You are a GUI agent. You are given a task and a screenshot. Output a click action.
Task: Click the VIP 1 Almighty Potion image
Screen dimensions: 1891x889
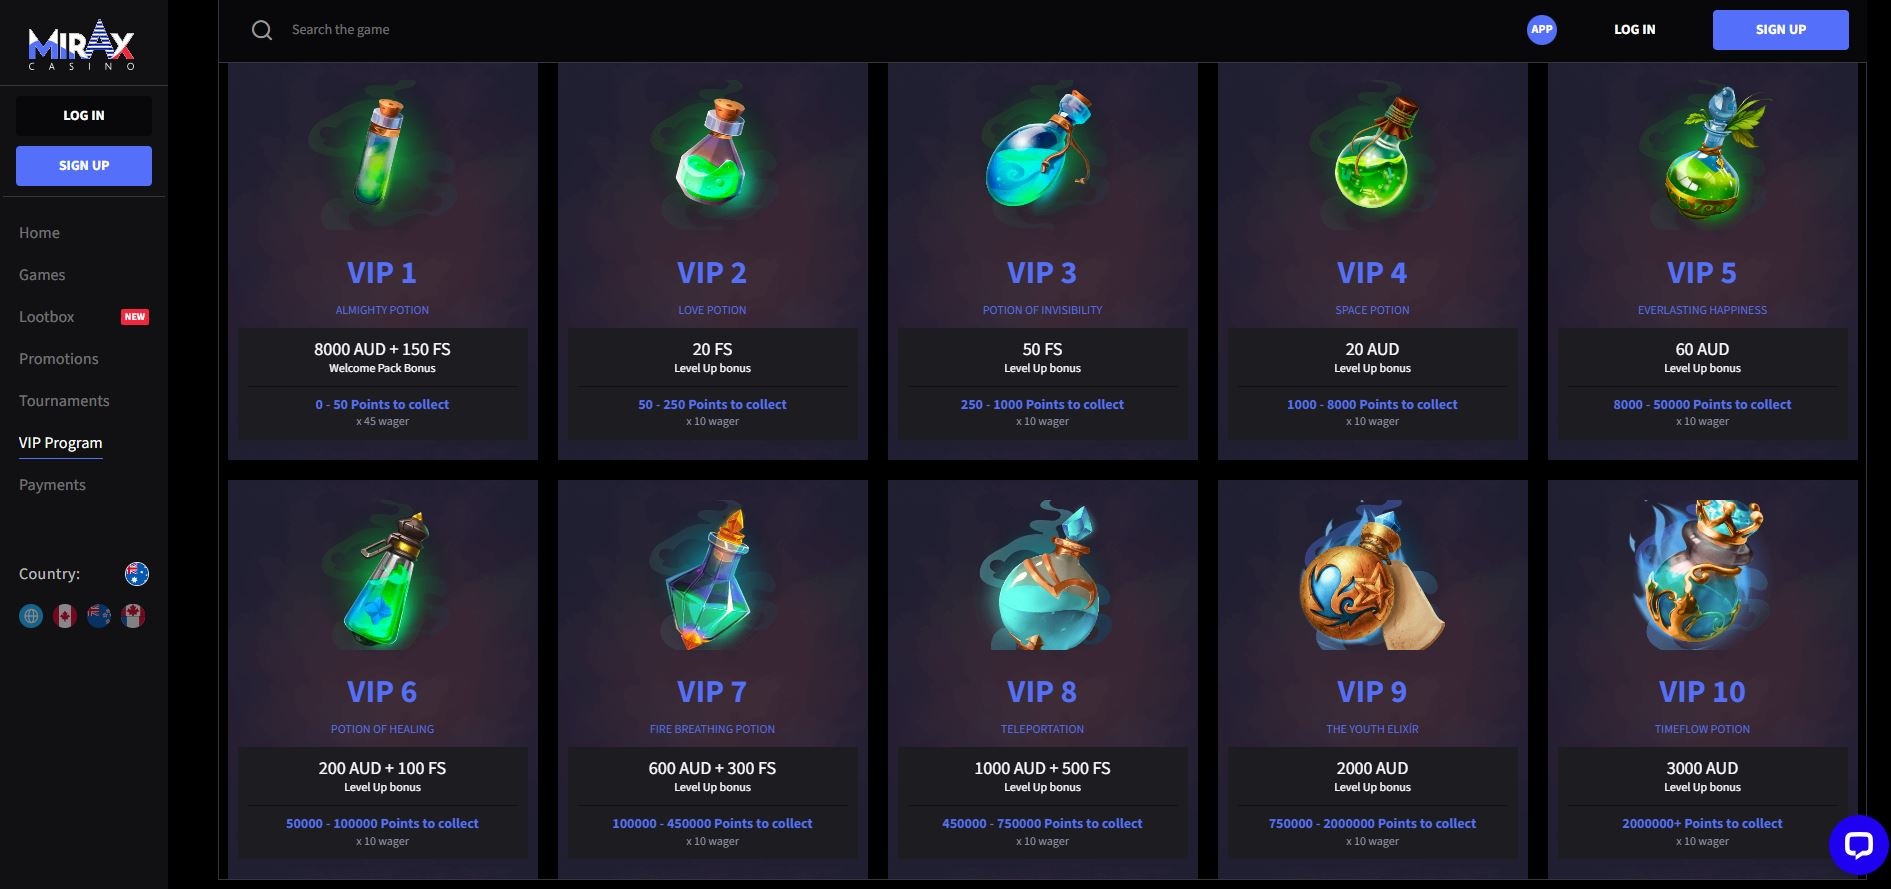[x=381, y=153]
